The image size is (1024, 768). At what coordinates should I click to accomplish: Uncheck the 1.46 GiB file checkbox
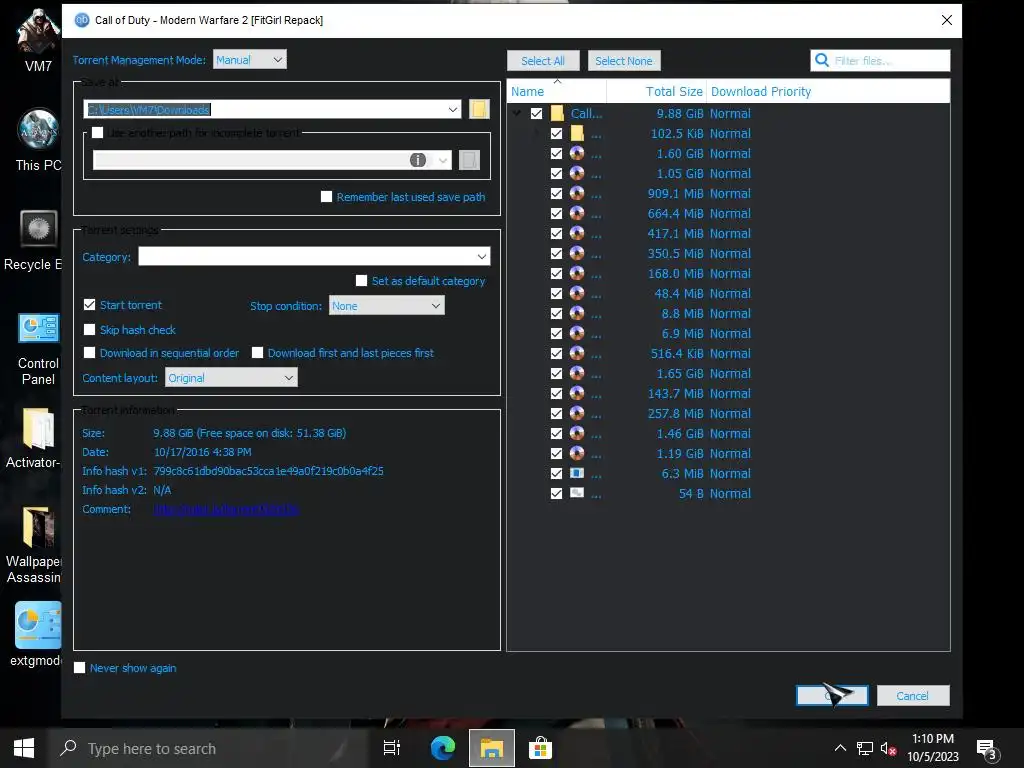click(556, 434)
